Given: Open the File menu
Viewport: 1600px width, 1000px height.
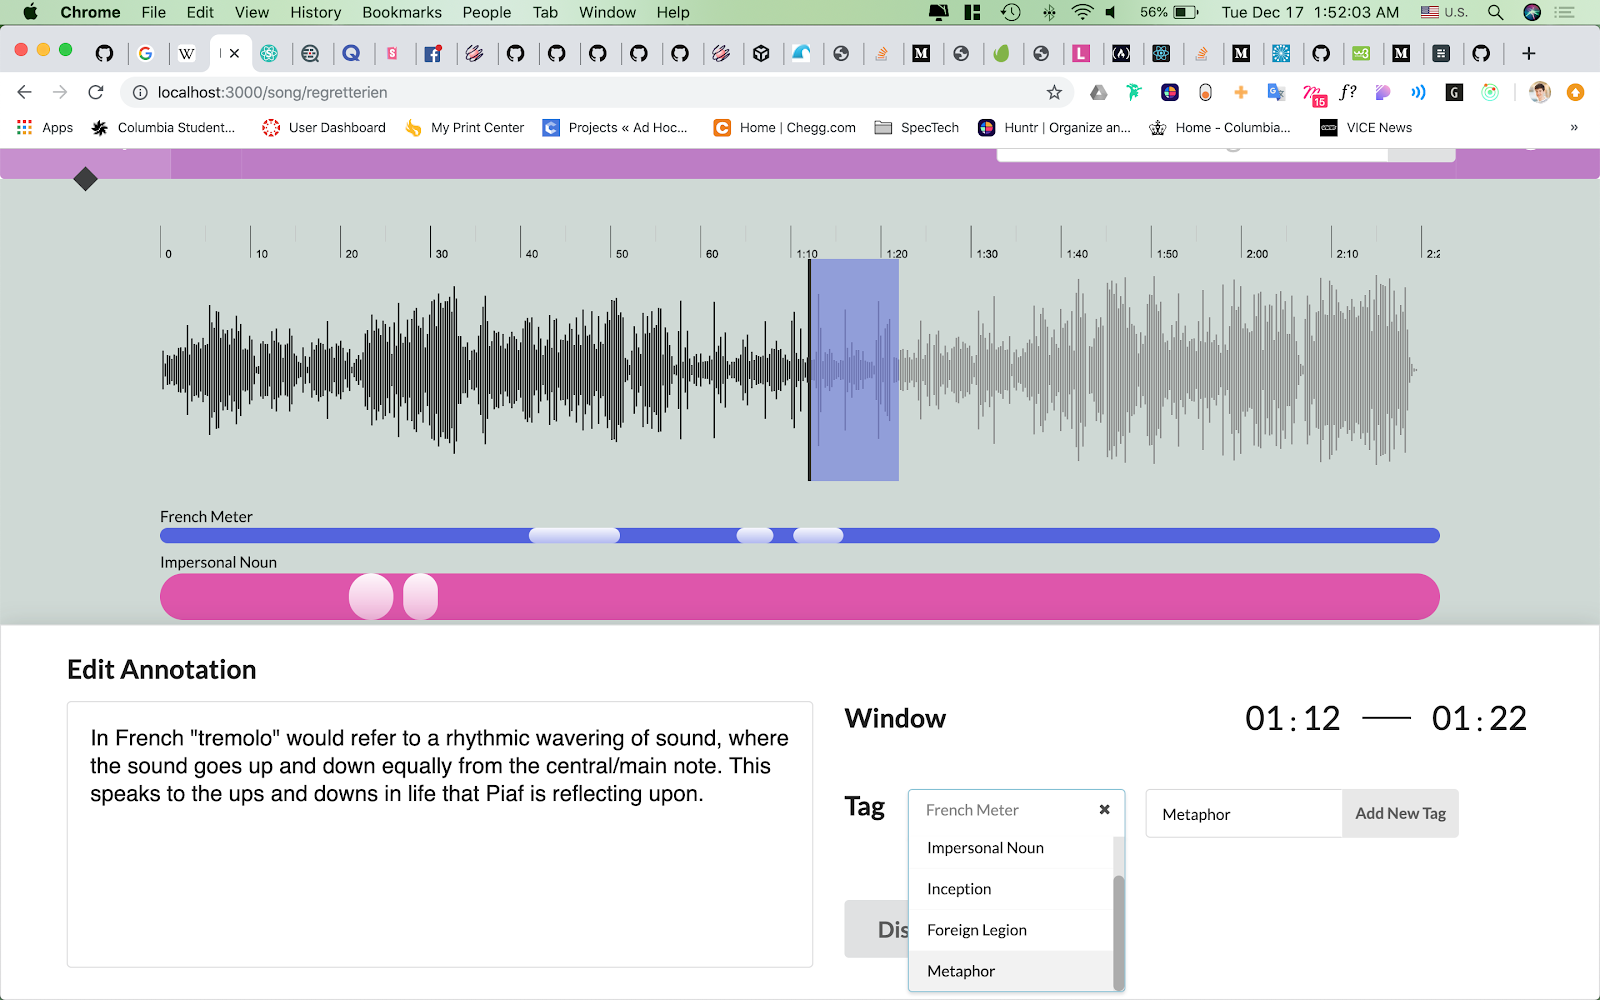Looking at the screenshot, I should point(154,12).
